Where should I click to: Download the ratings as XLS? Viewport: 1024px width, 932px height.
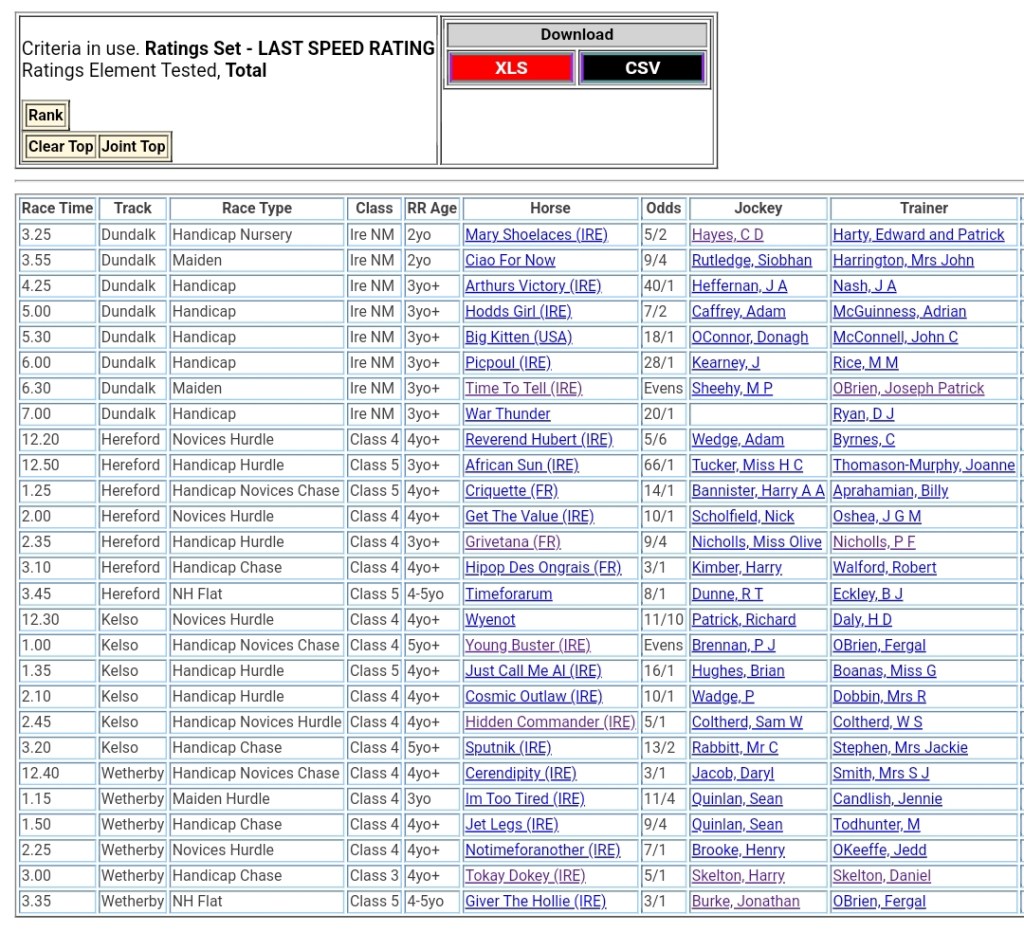(511, 68)
